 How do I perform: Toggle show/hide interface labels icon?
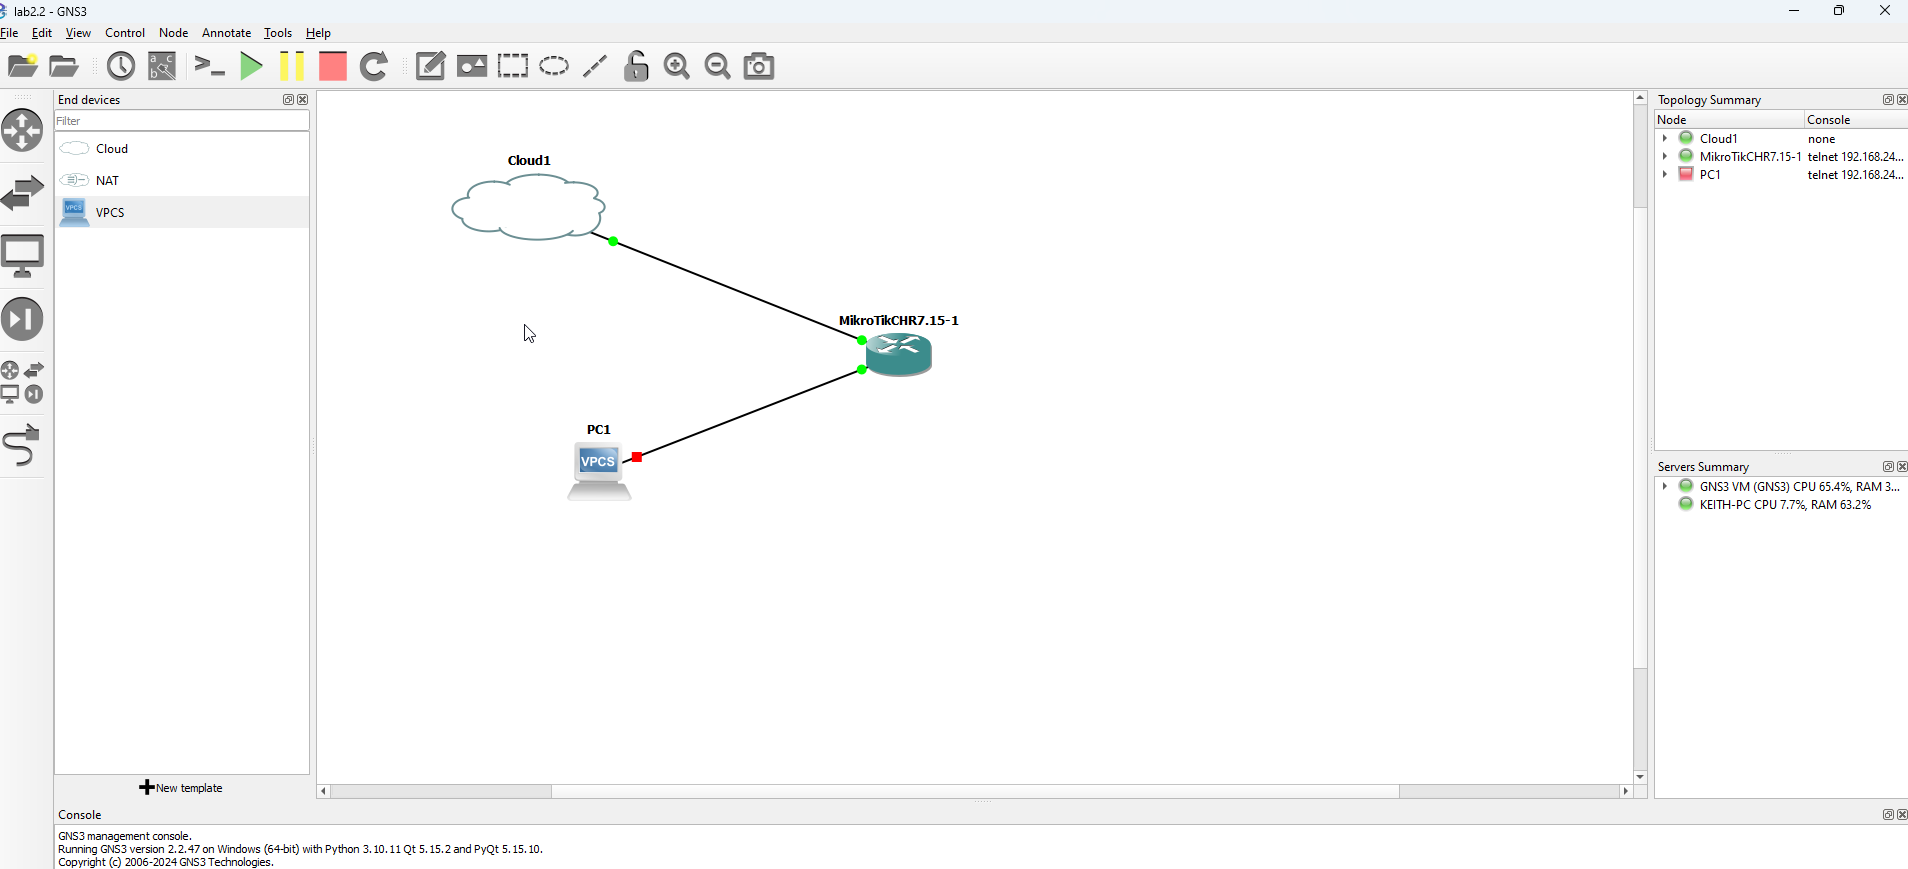(162, 66)
